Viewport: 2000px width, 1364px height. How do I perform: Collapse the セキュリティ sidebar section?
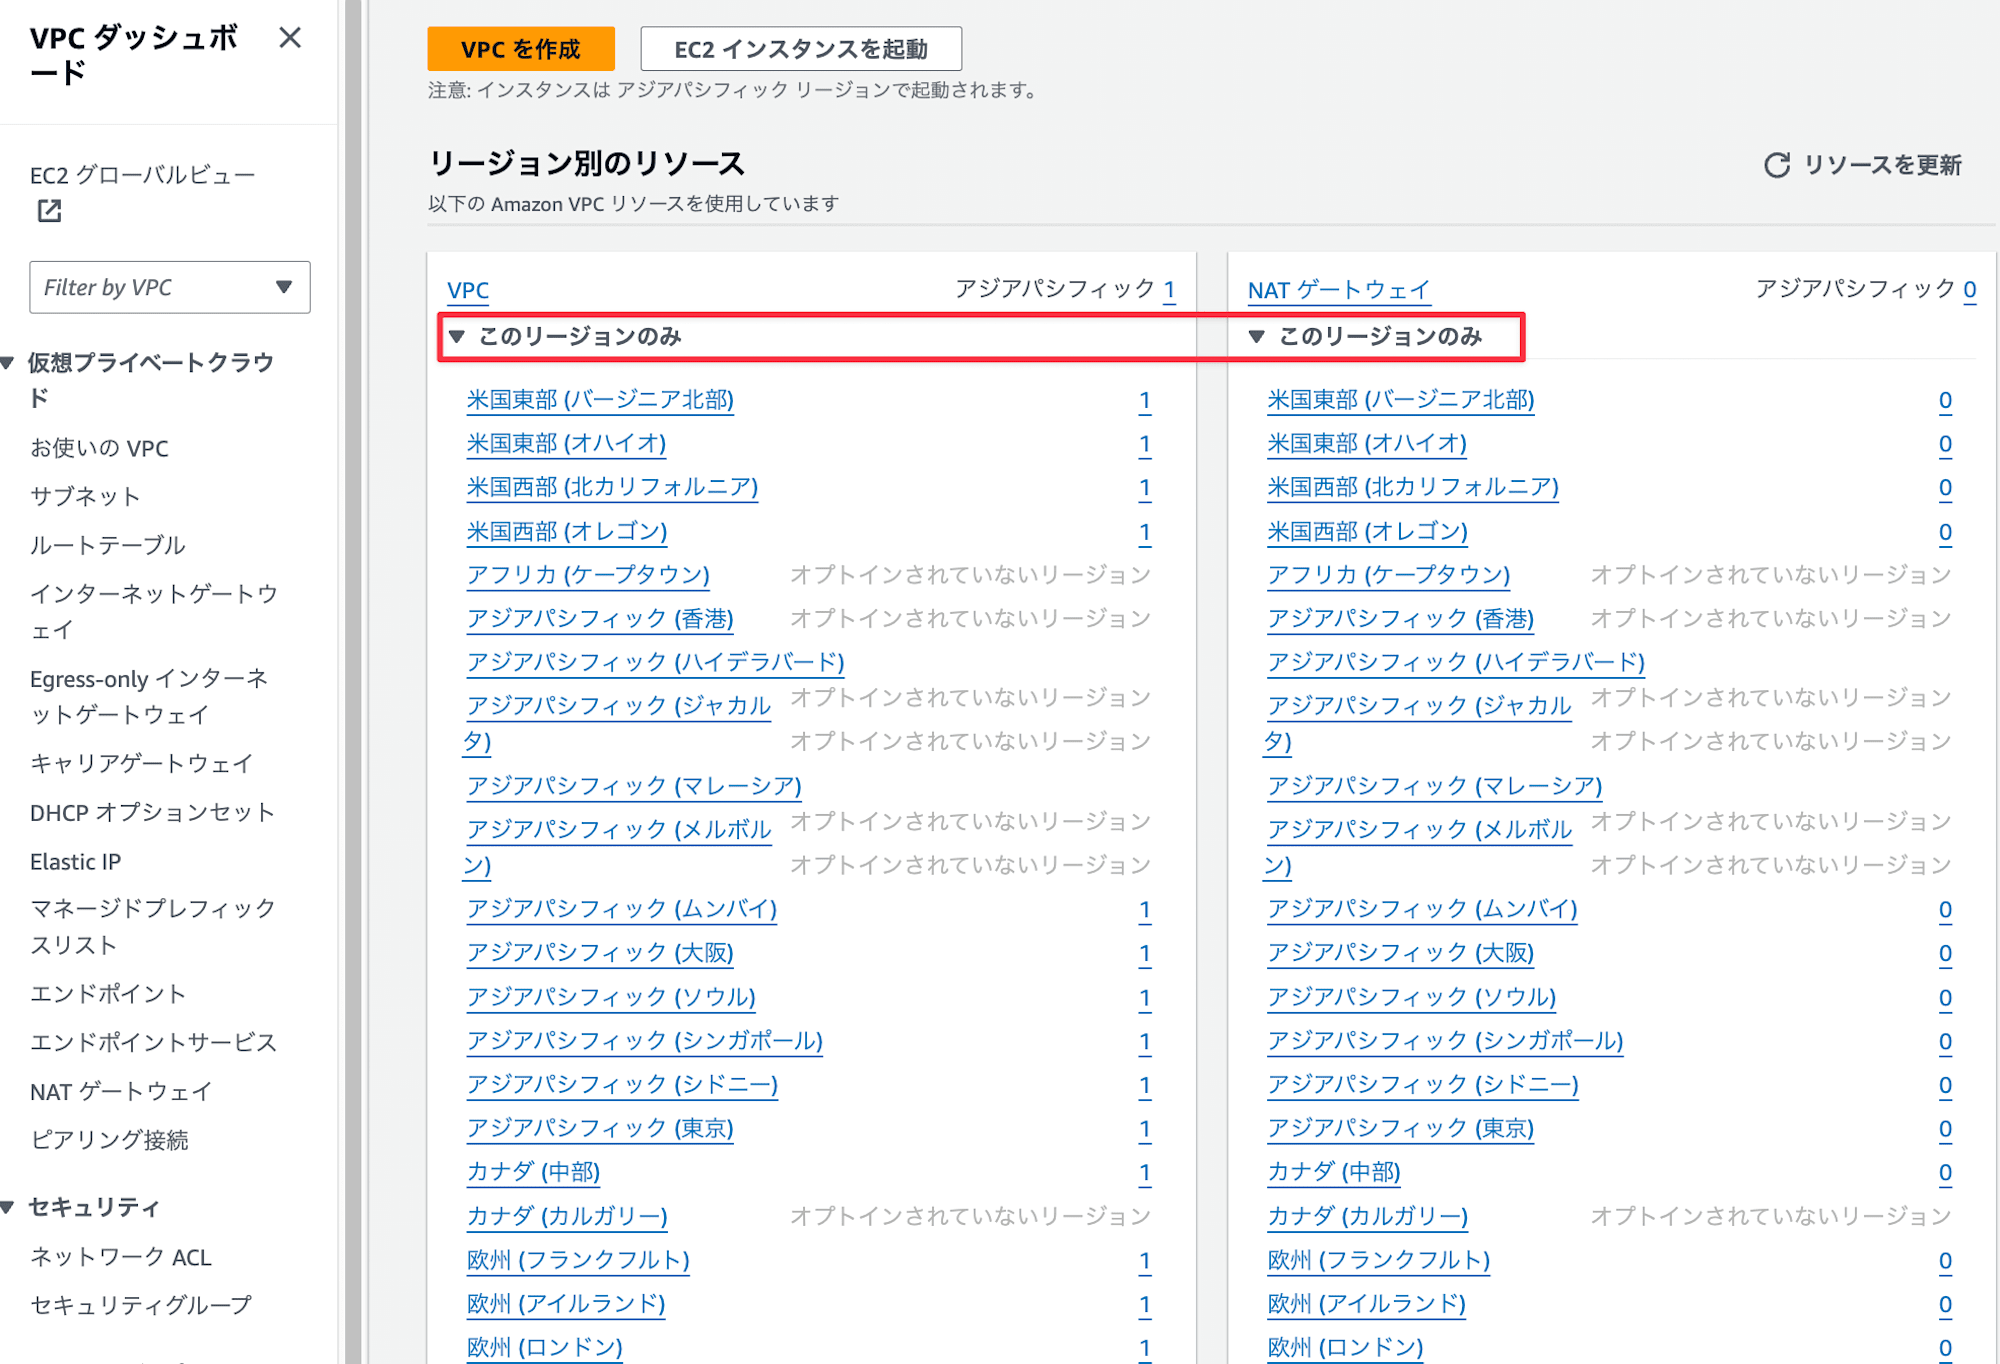pyautogui.click(x=8, y=1207)
